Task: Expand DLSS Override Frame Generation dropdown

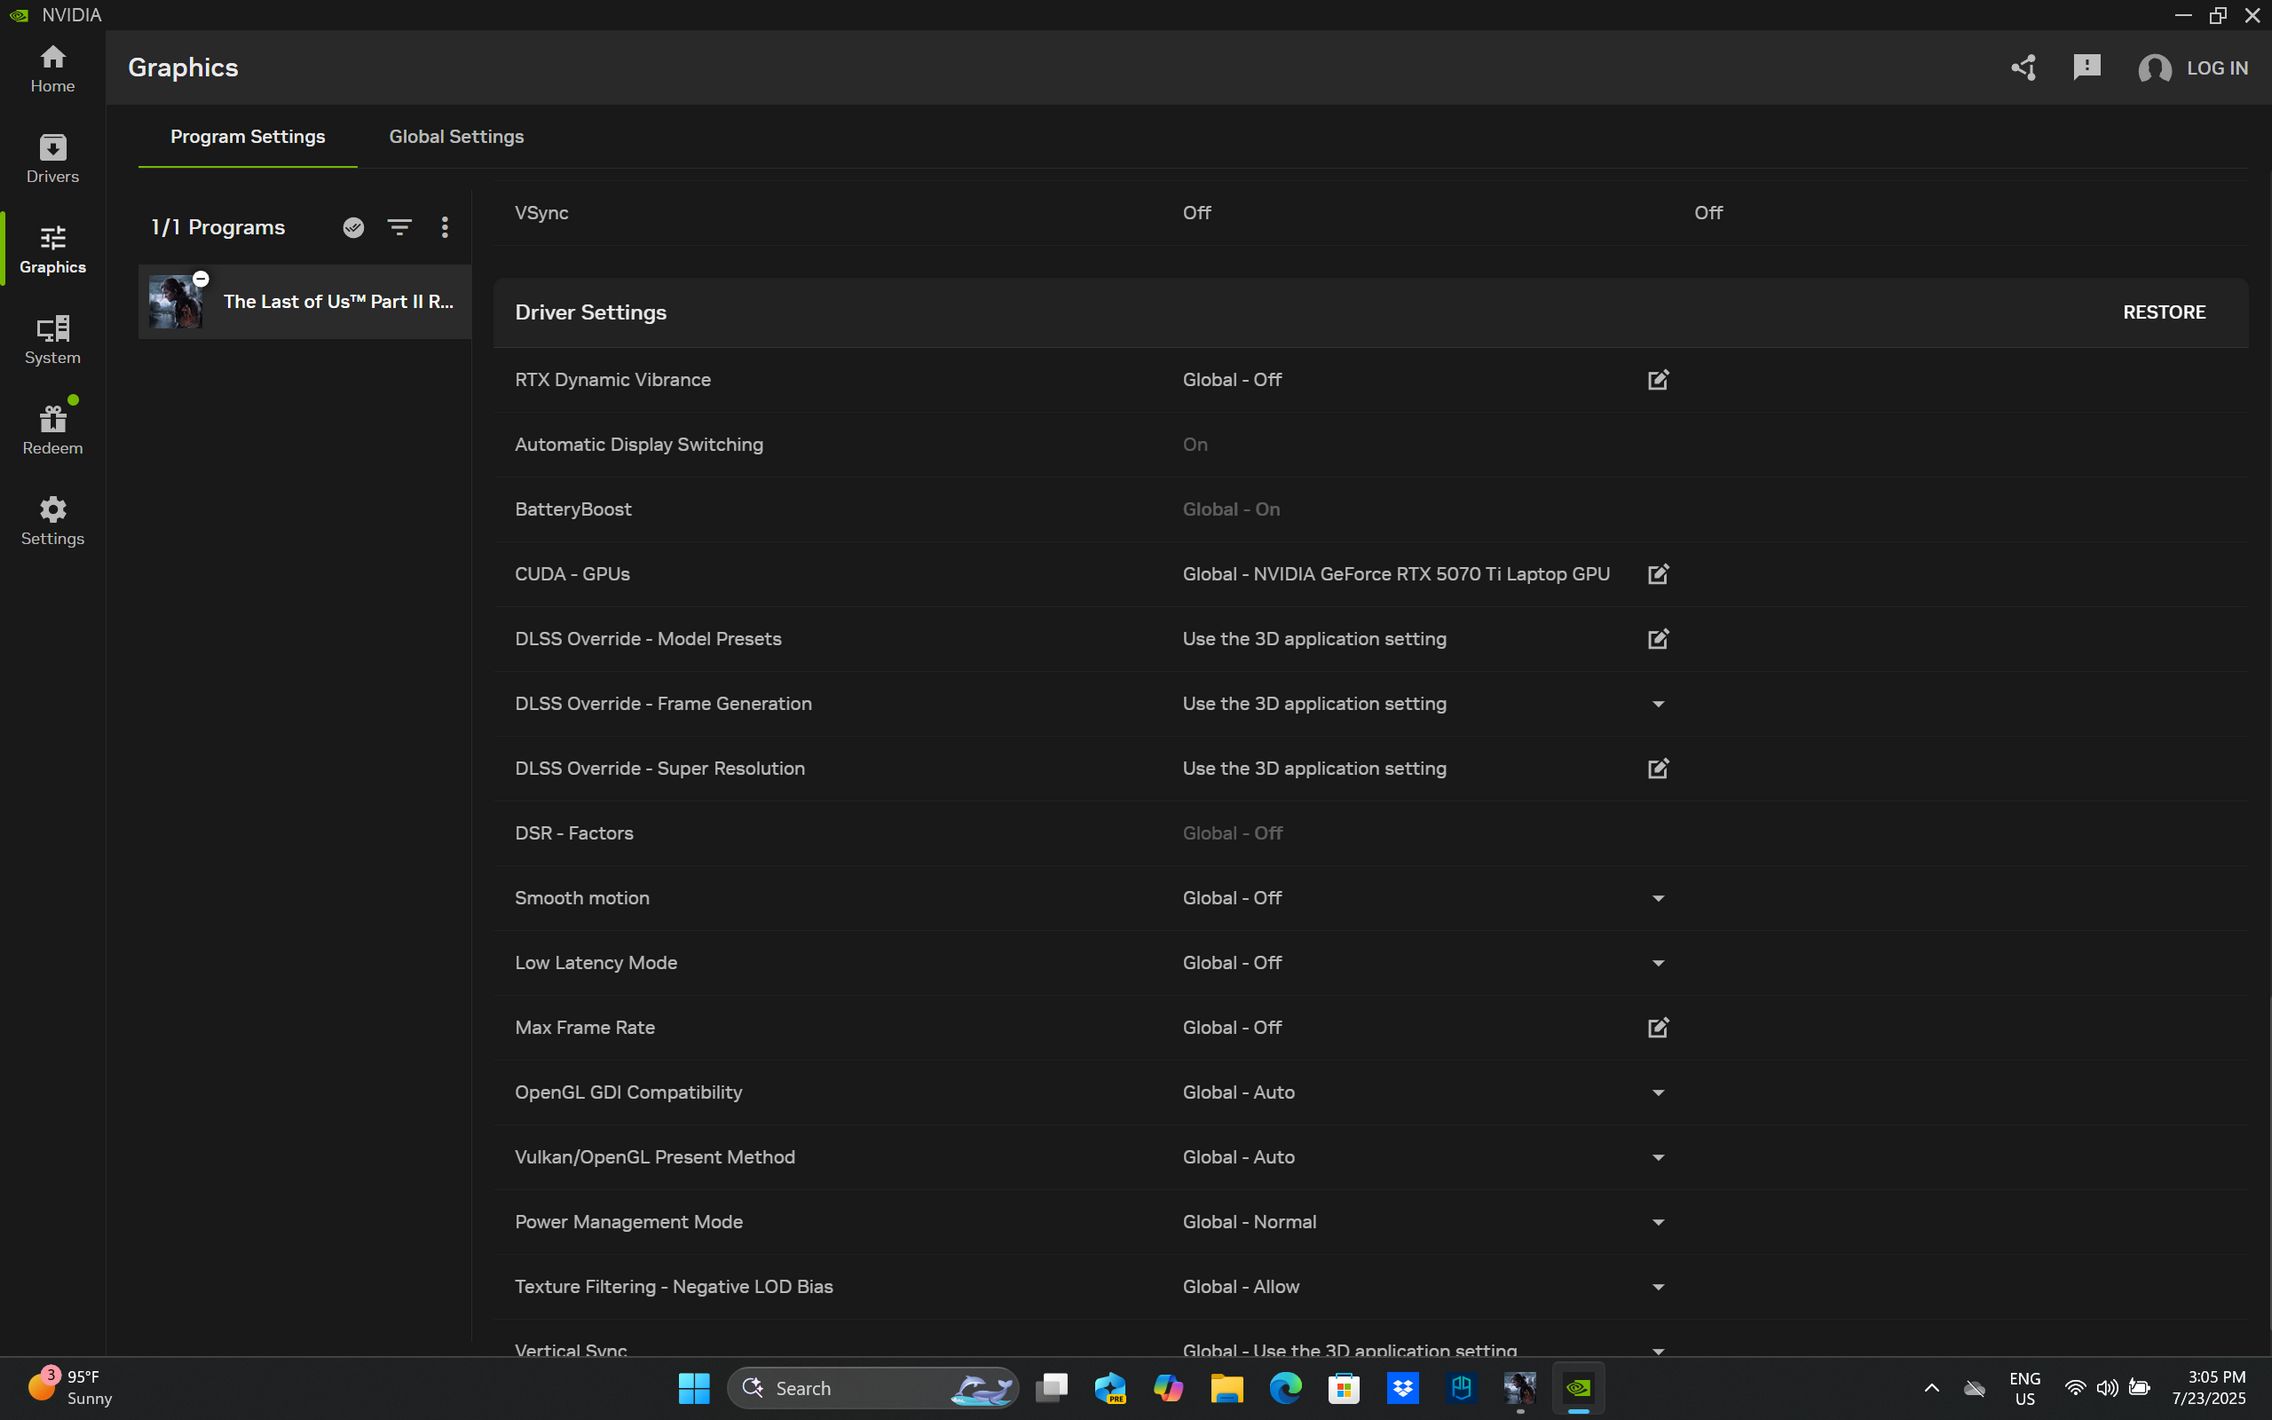Action: (1658, 704)
